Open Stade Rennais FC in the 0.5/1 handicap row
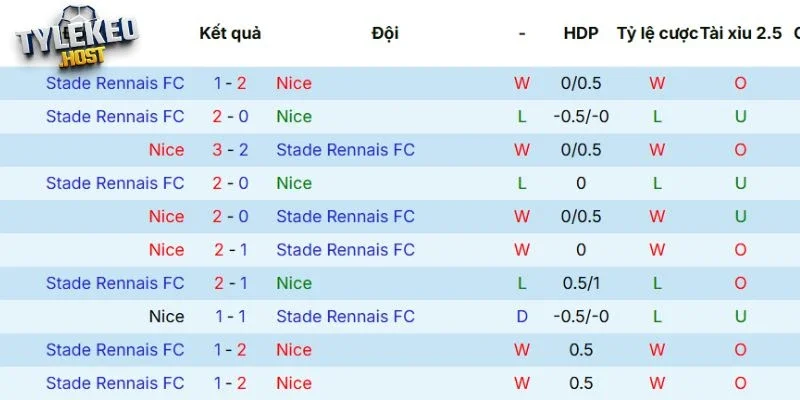 [115, 283]
